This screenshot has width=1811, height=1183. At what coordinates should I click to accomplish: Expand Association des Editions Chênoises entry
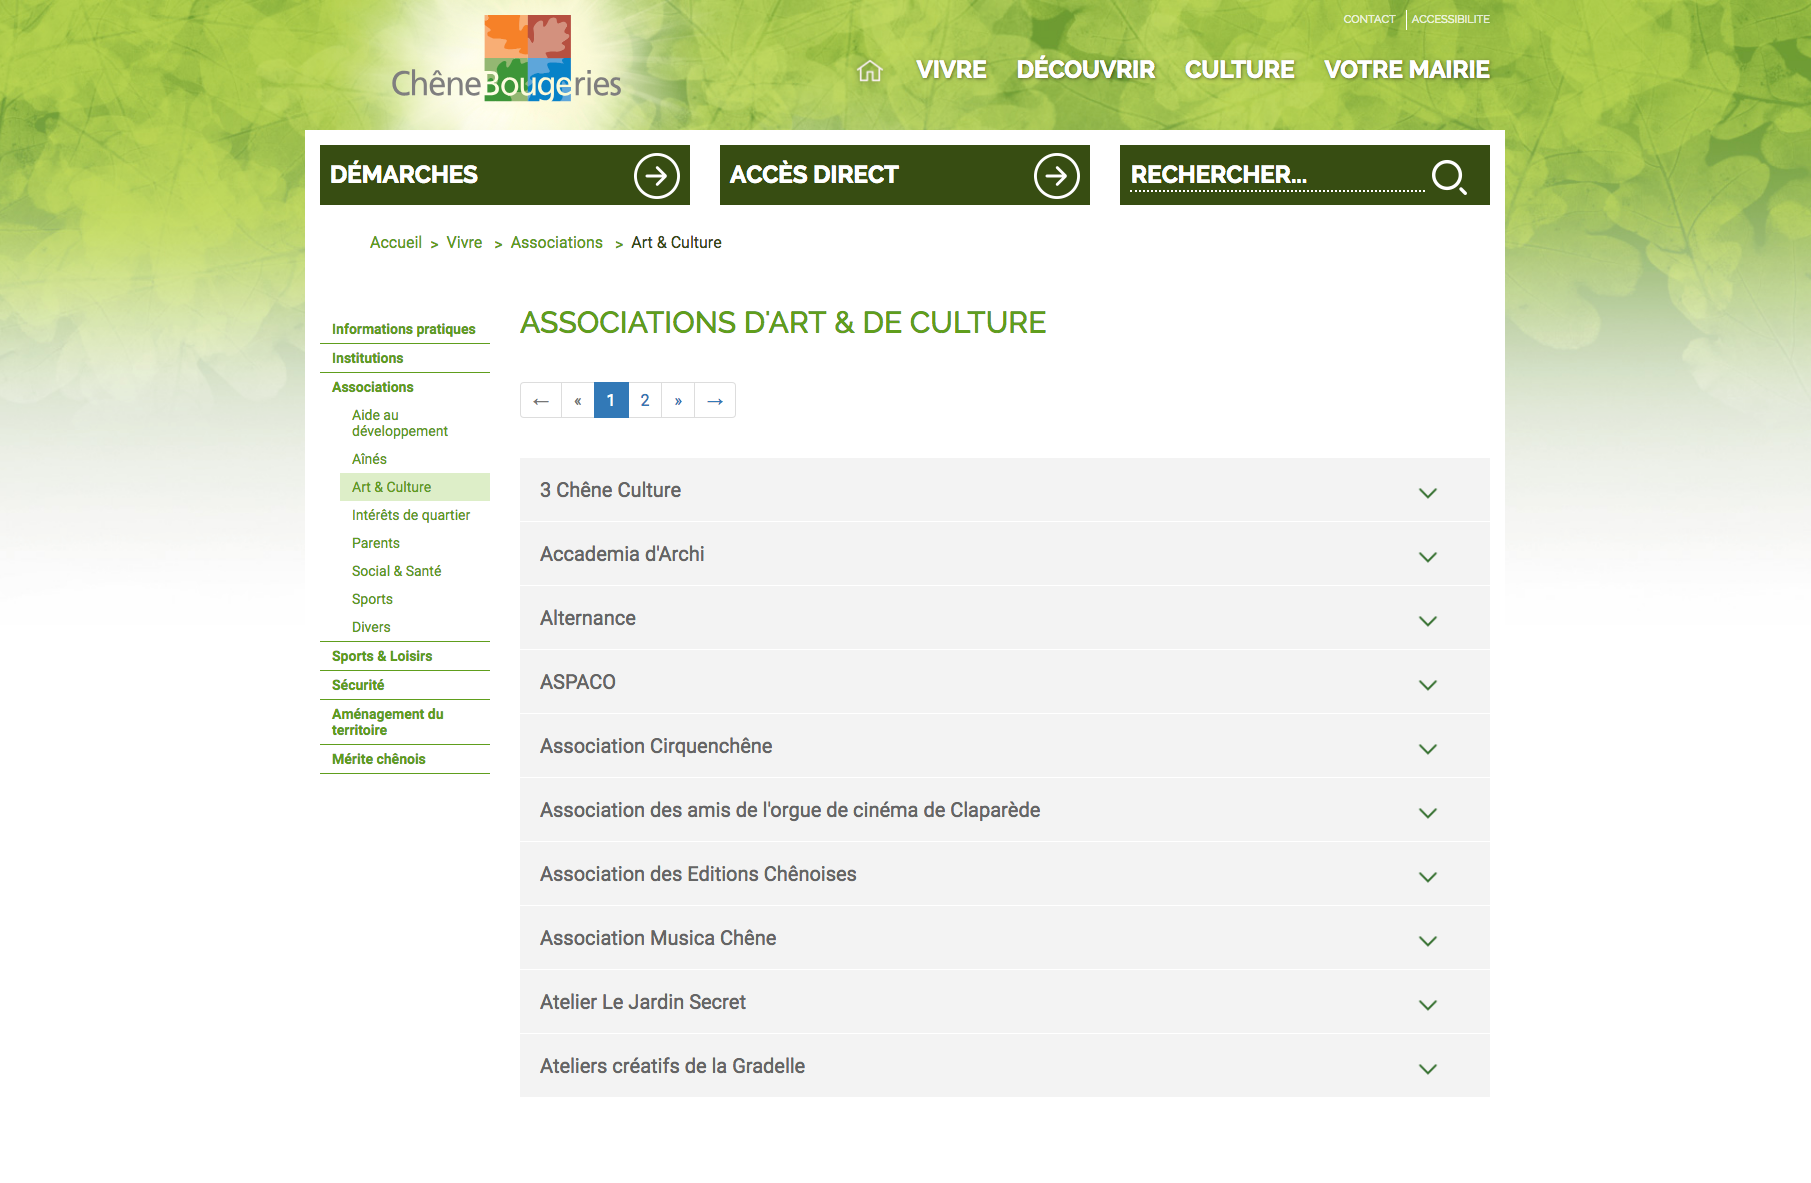pyautogui.click(x=1005, y=874)
